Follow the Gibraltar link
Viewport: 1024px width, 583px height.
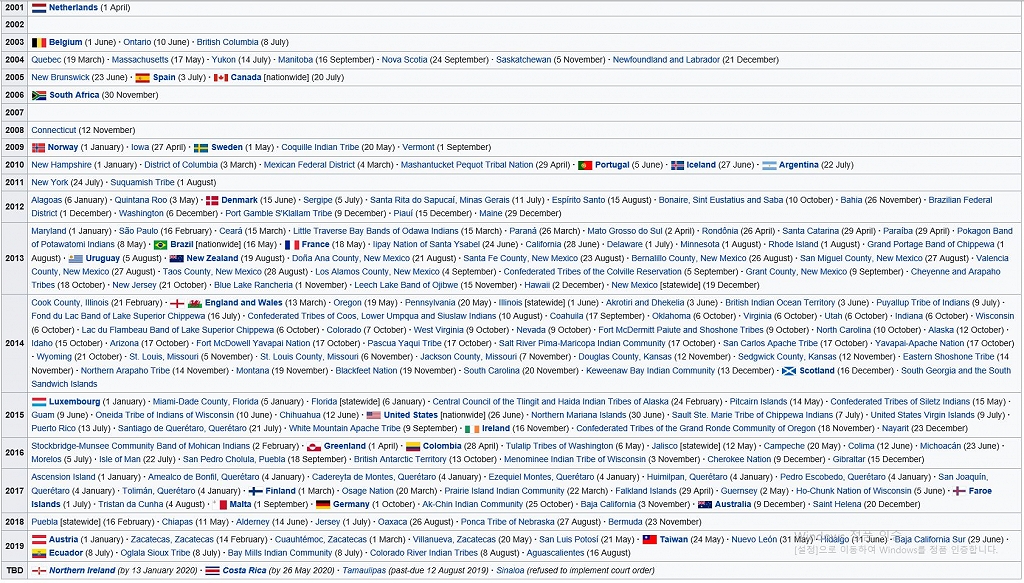pyautogui.click(x=849, y=460)
